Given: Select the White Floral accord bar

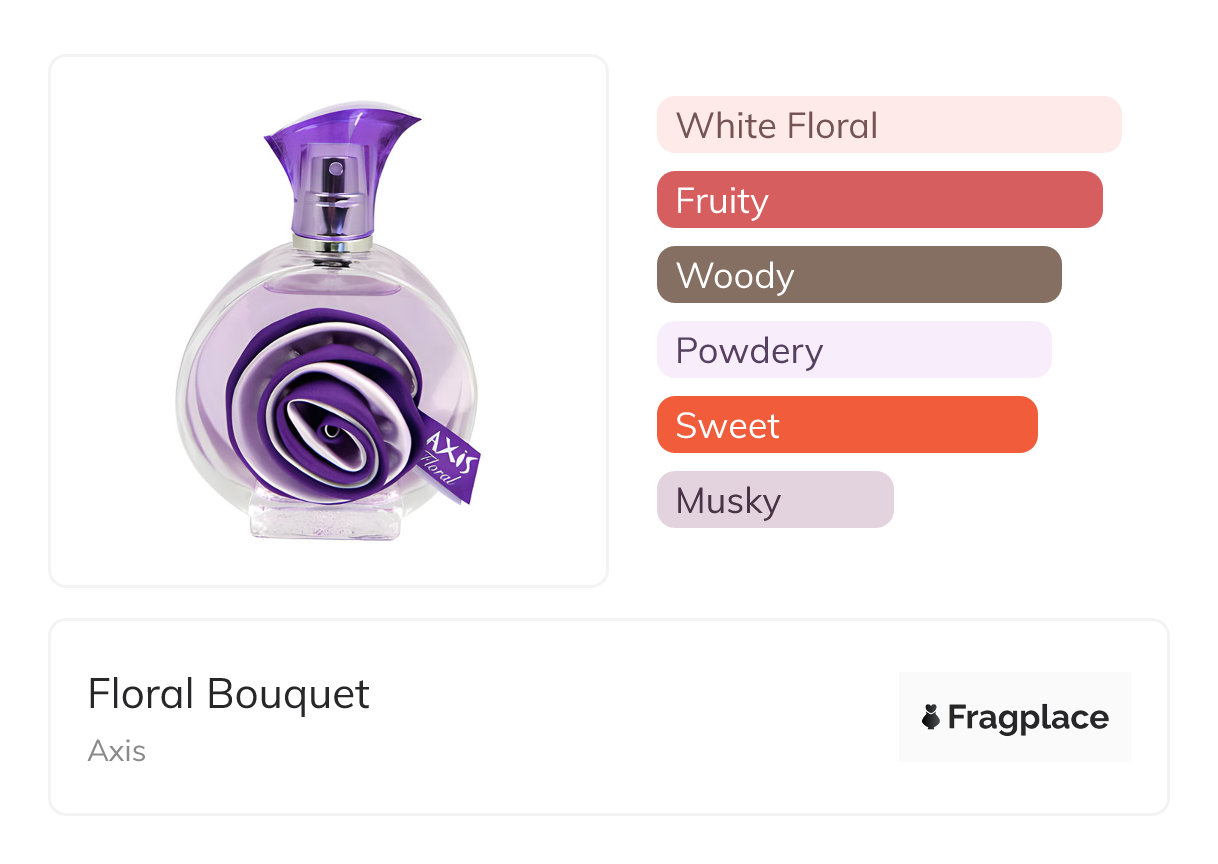Looking at the screenshot, I should pos(888,125).
